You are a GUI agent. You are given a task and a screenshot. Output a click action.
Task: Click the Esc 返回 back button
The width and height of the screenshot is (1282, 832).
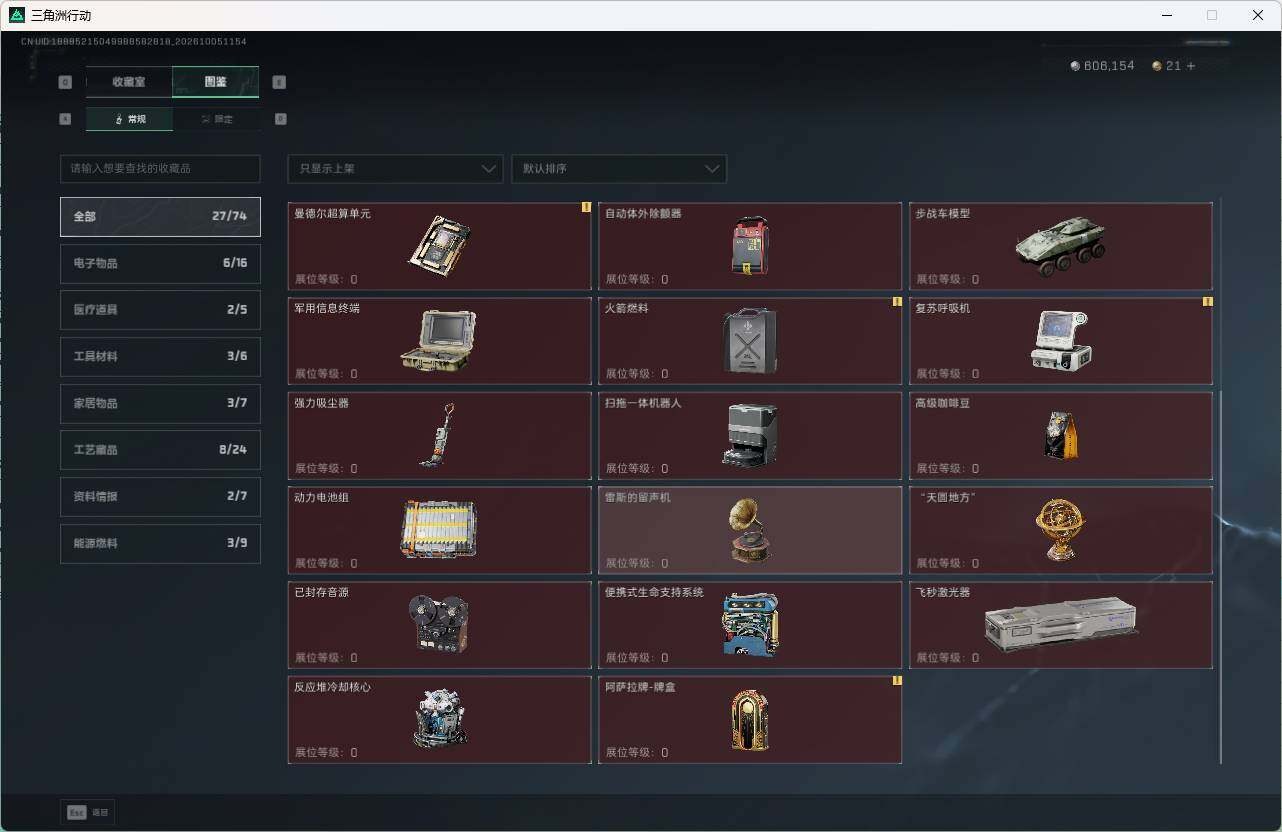(x=87, y=813)
